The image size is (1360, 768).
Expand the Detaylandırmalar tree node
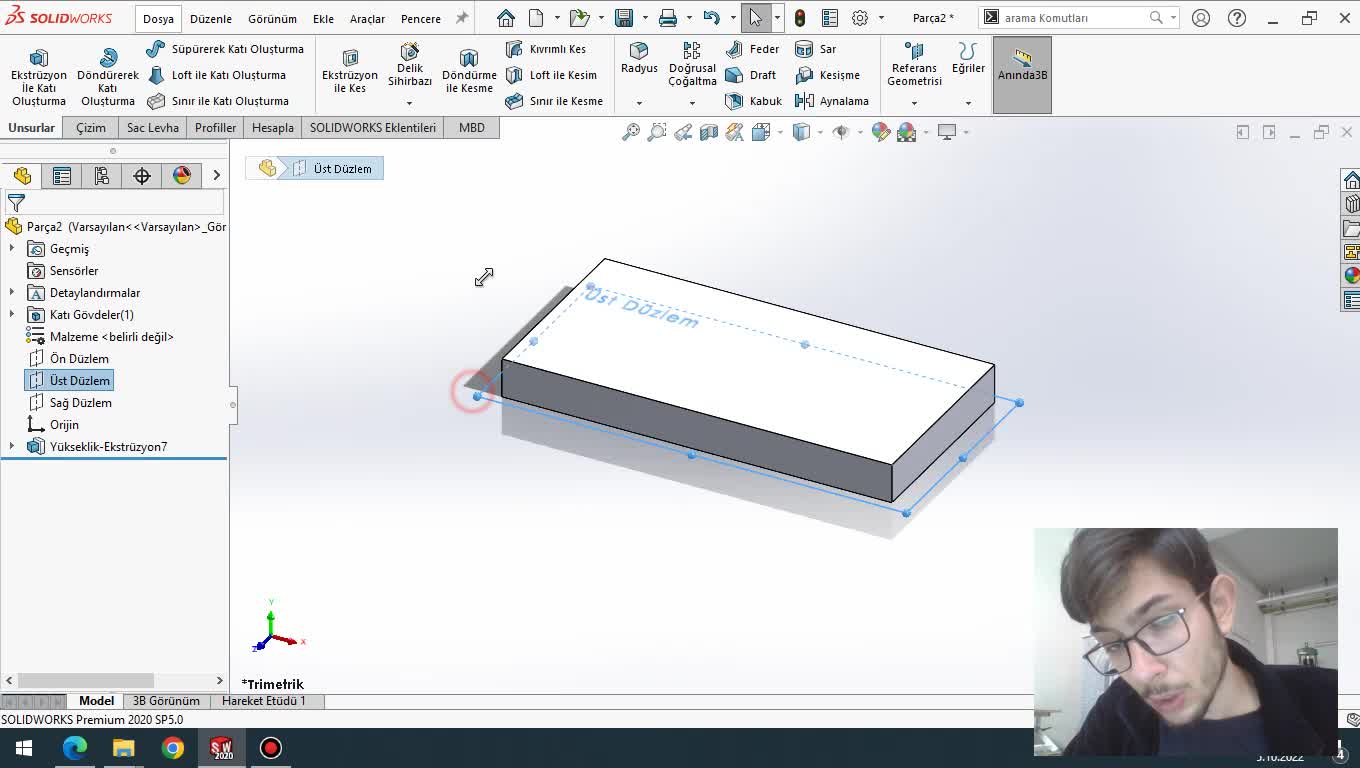point(12,292)
